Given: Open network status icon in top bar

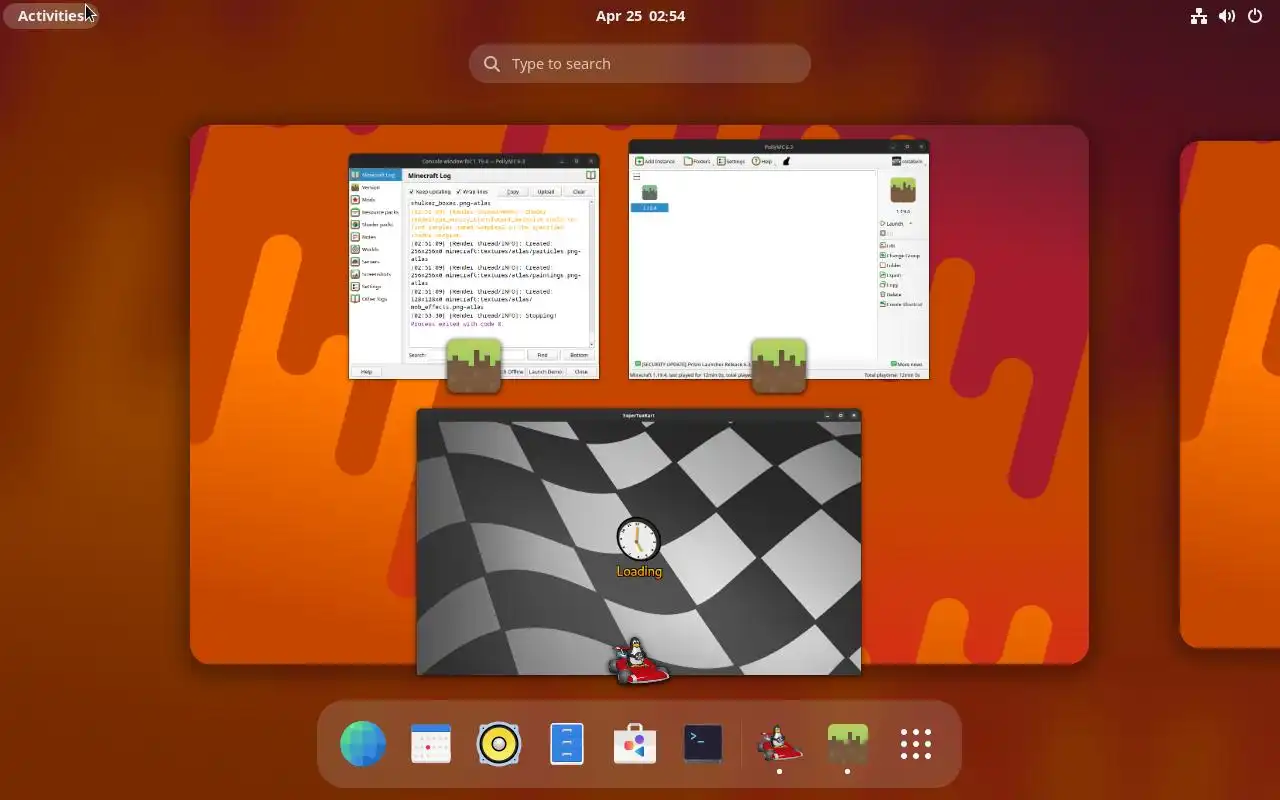Looking at the screenshot, I should [x=1199, y=16].
